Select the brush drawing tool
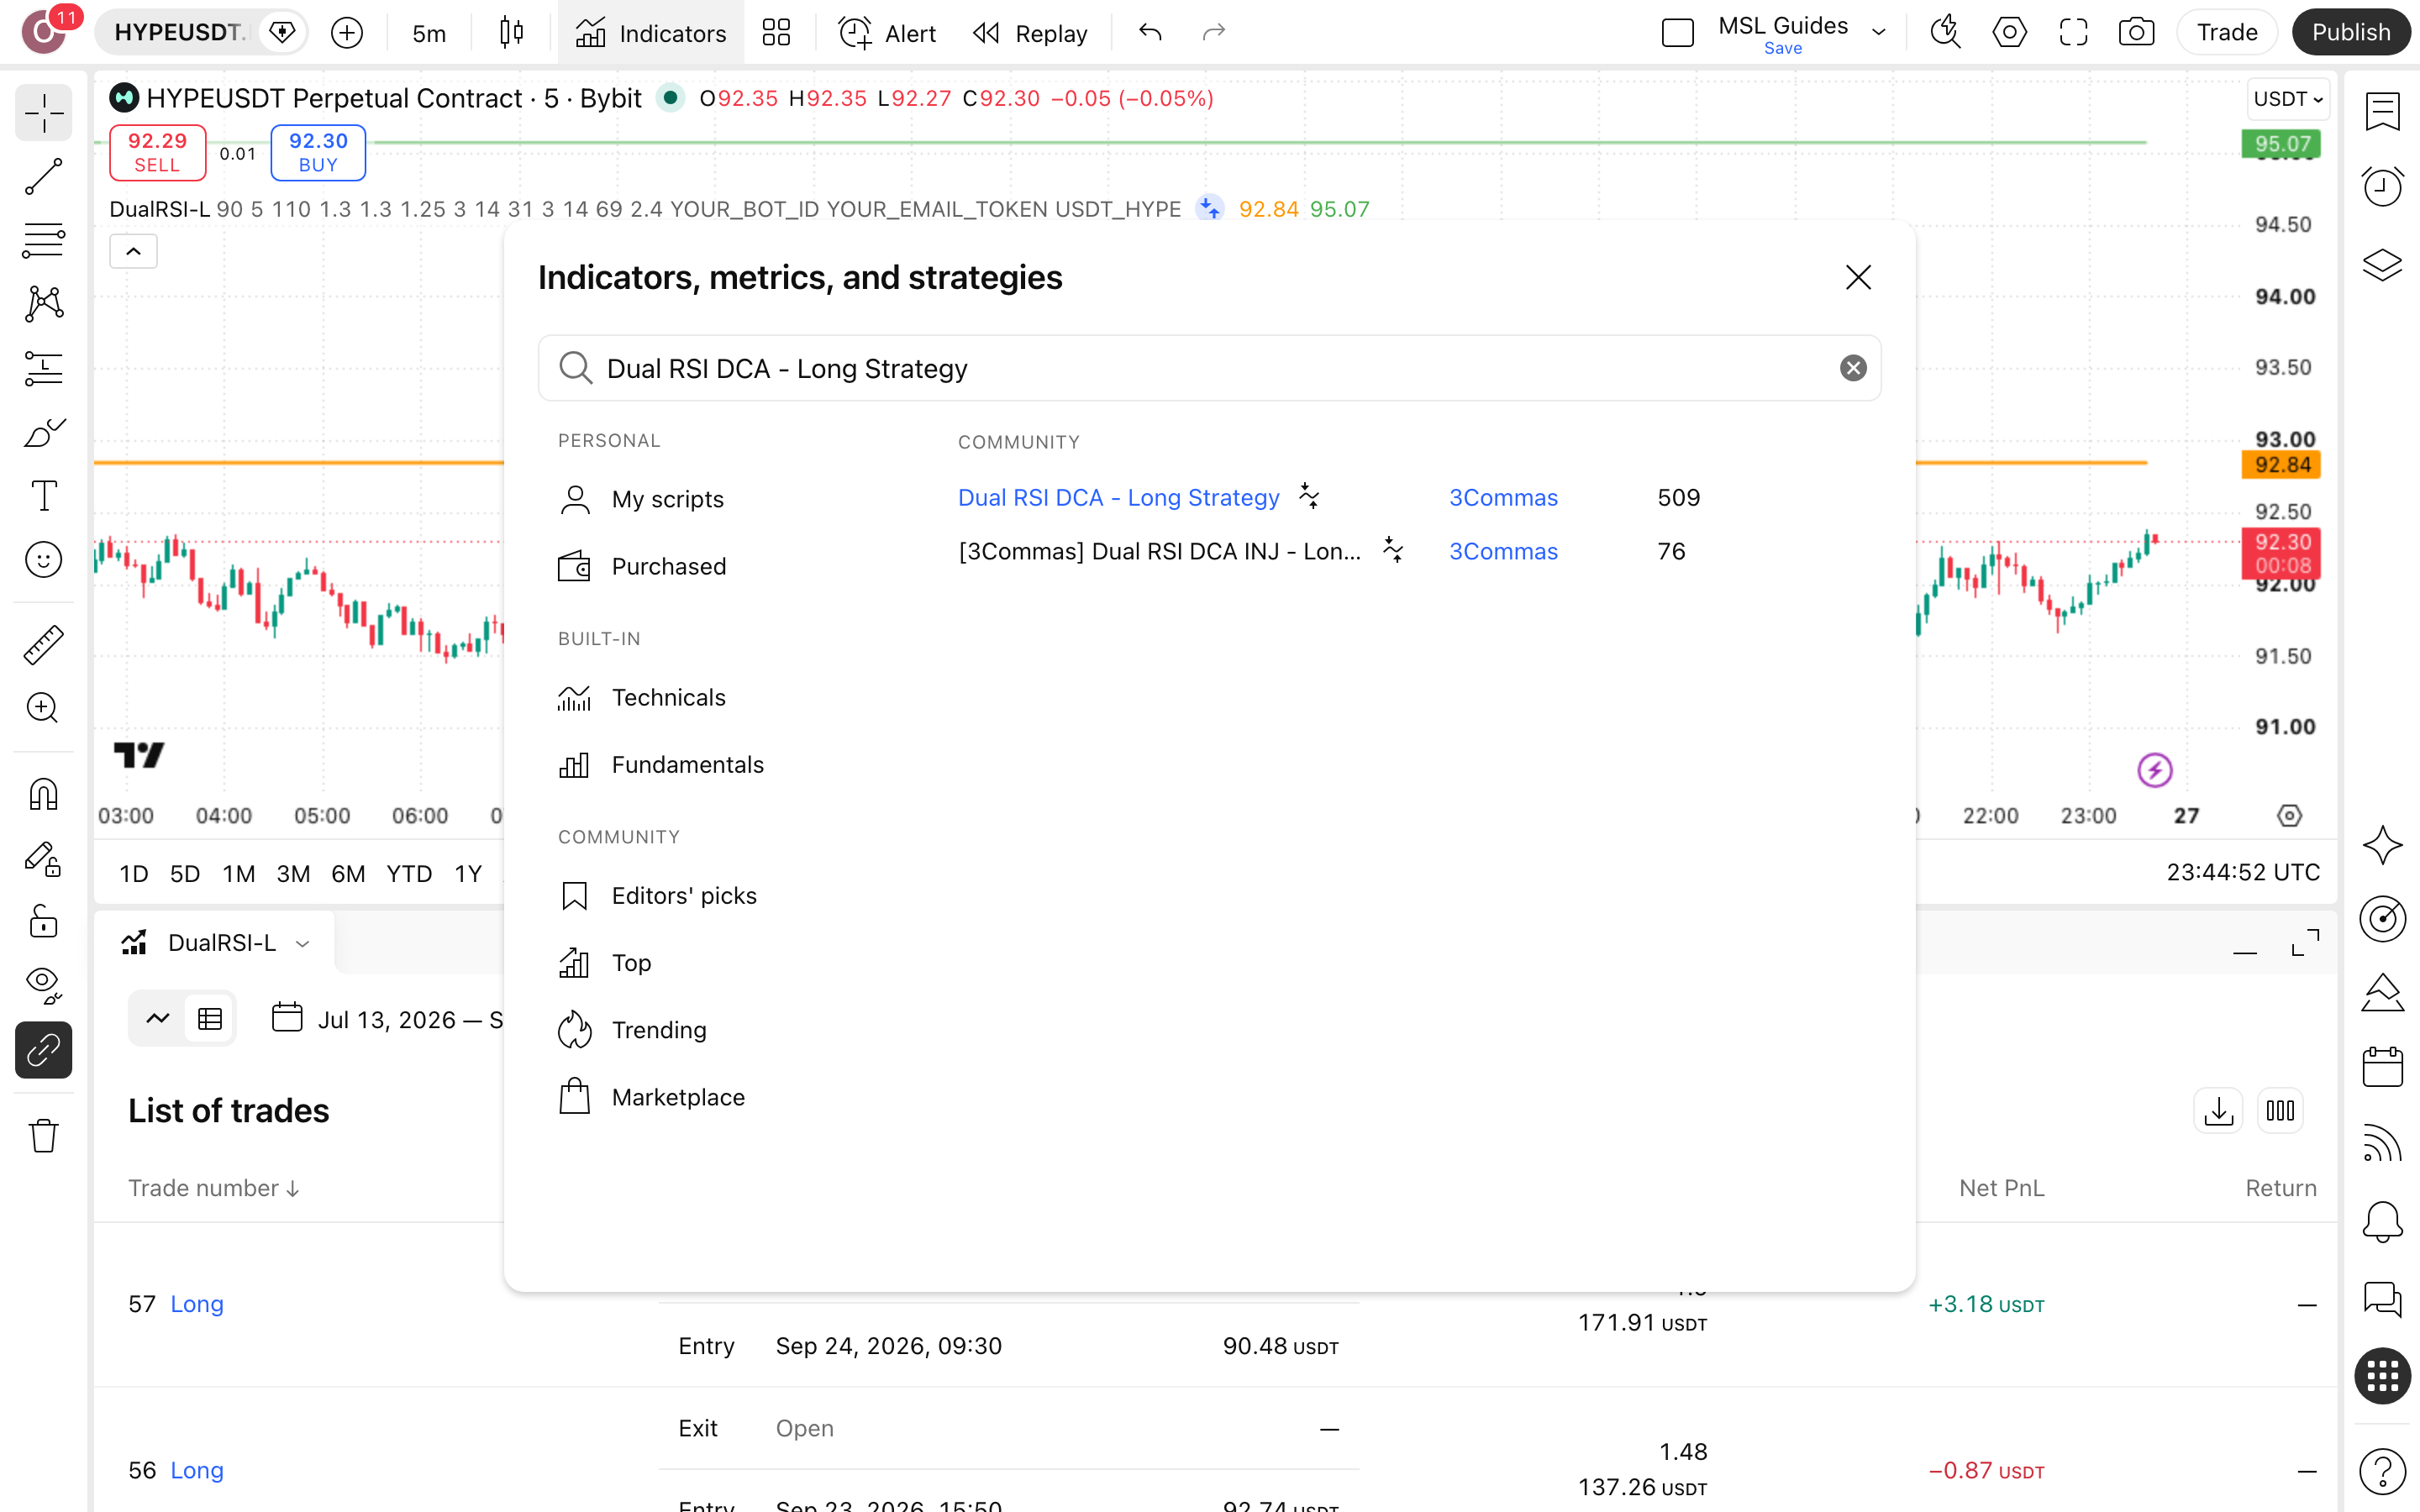 click(44, 432)
